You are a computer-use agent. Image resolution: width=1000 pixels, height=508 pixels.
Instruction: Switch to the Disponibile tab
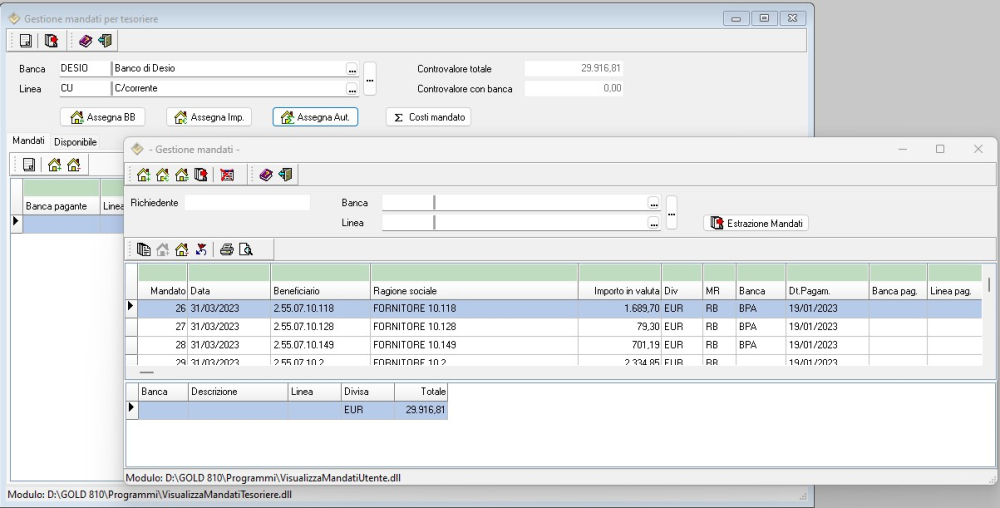pos(75,143)
